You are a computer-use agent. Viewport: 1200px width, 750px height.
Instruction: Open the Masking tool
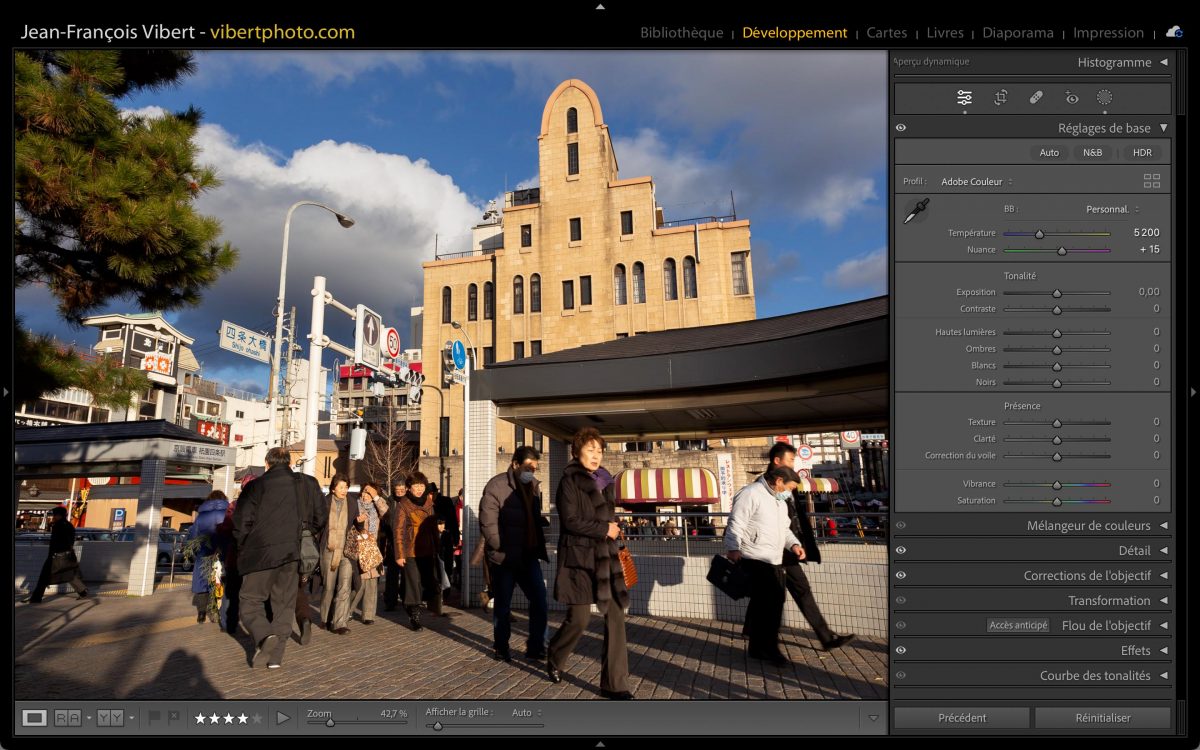pyautogui.click(x=1104, y=97)
